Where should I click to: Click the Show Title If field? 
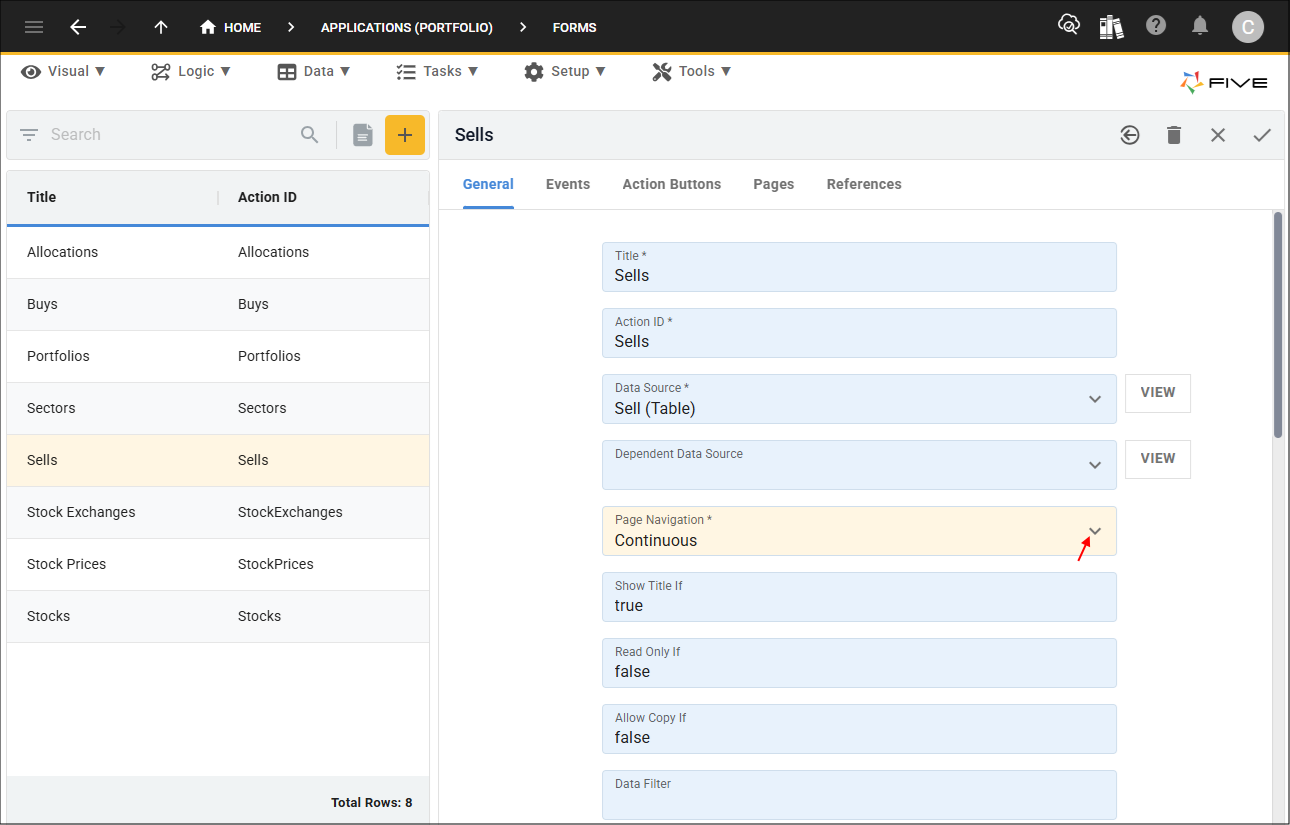[859, 597]
